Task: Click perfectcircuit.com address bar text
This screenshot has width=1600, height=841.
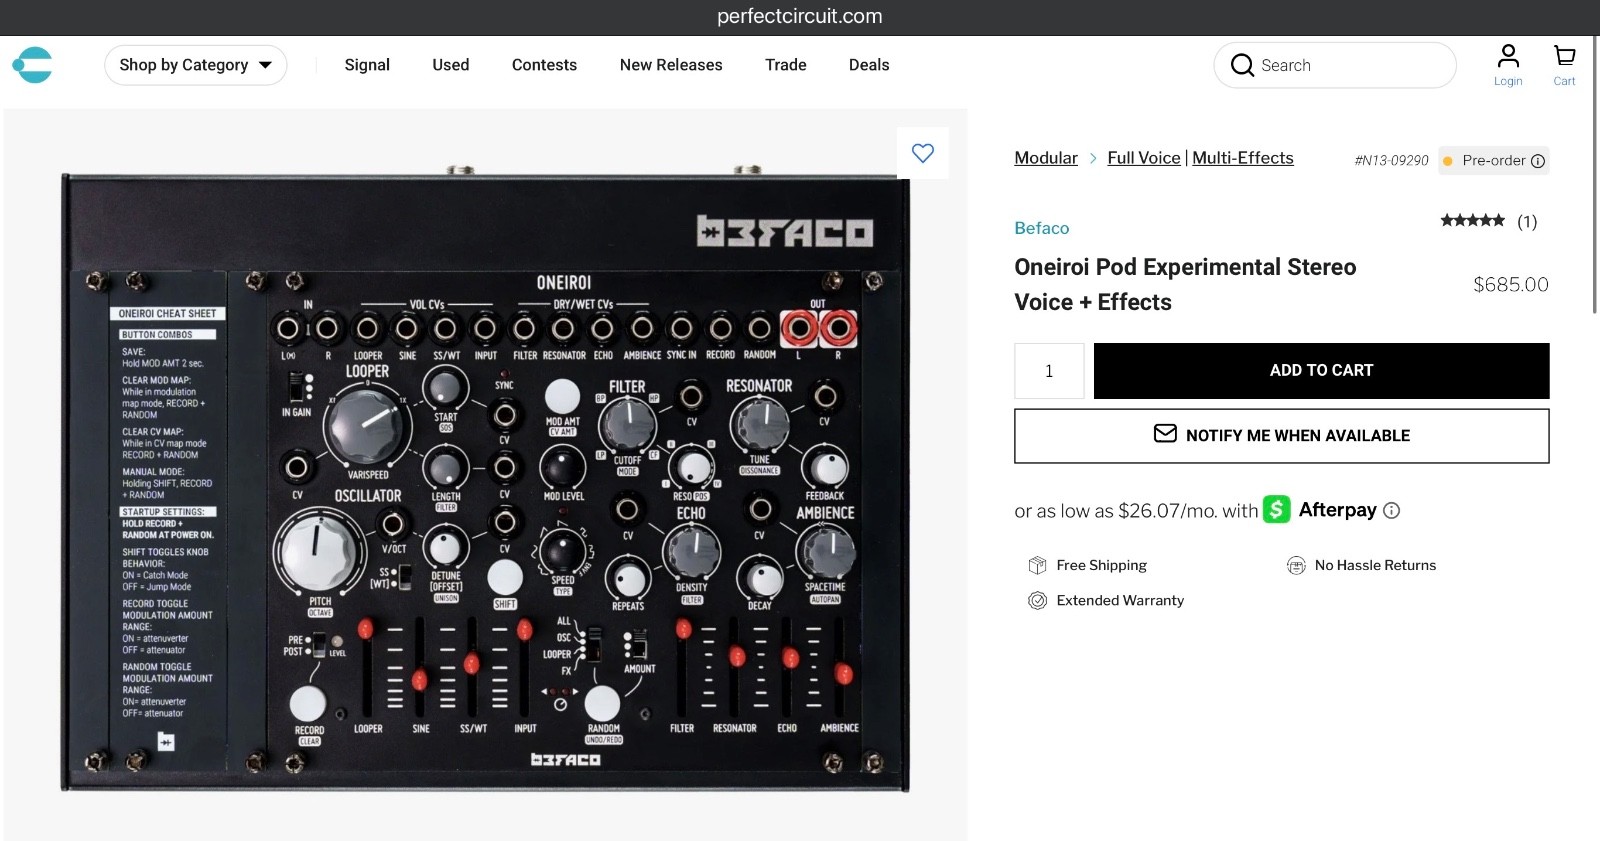Action: pos(800,16)
